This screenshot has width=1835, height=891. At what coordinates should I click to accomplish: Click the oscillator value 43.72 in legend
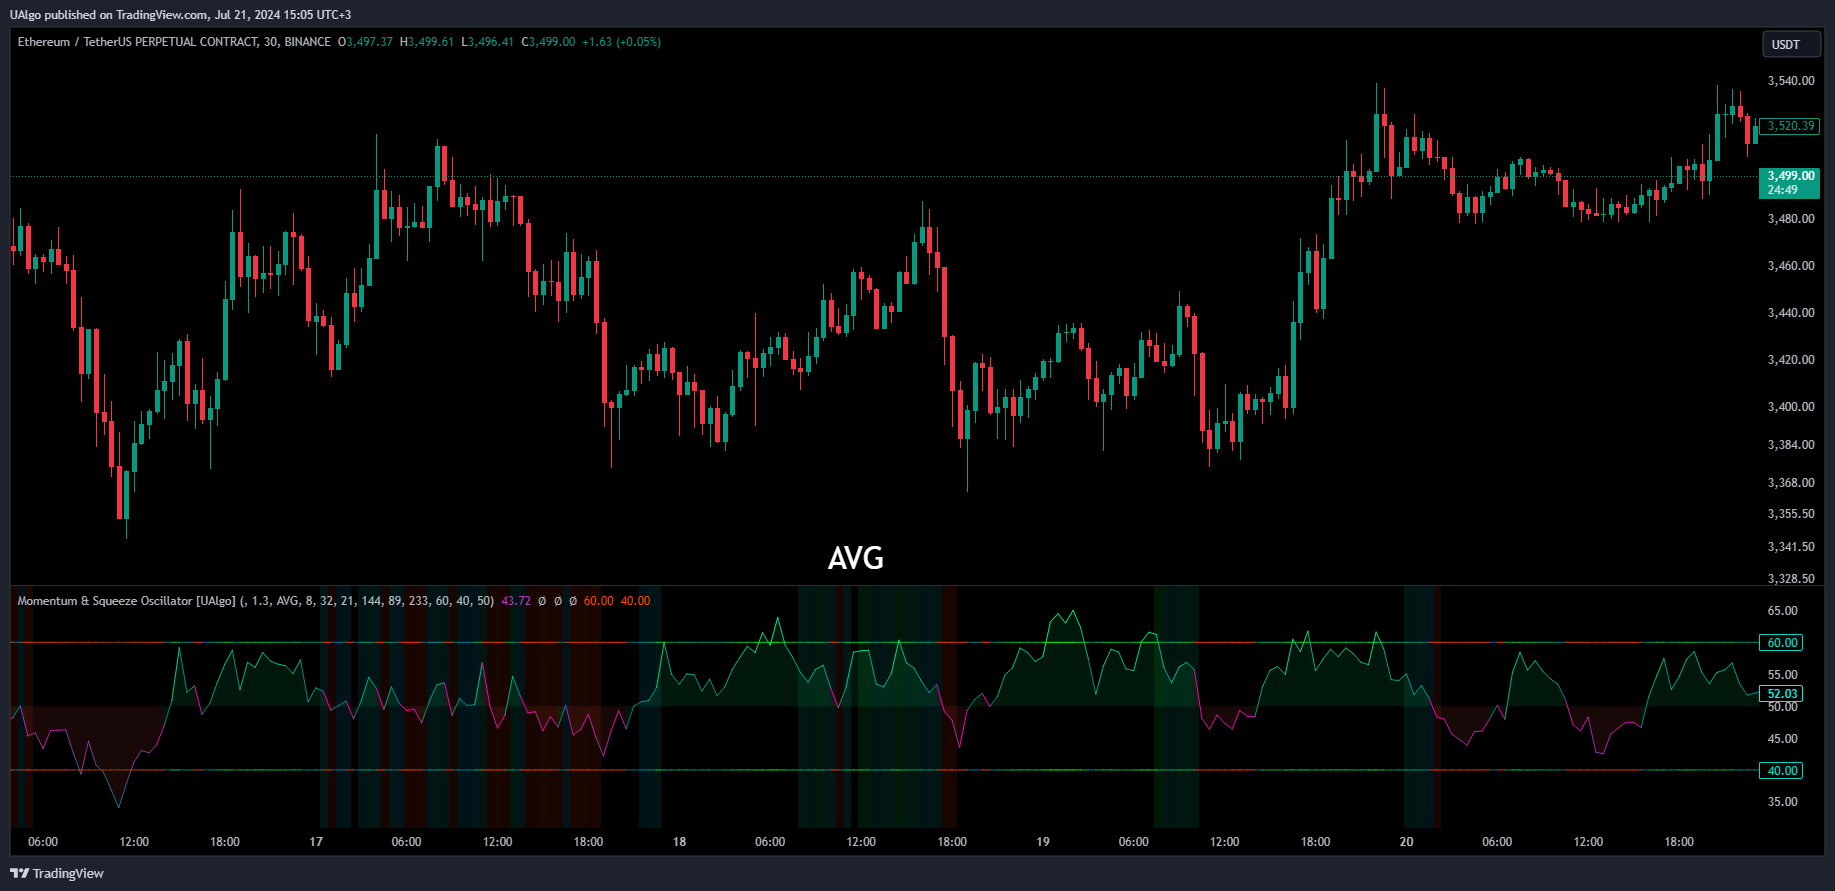(x=516, y=601)
